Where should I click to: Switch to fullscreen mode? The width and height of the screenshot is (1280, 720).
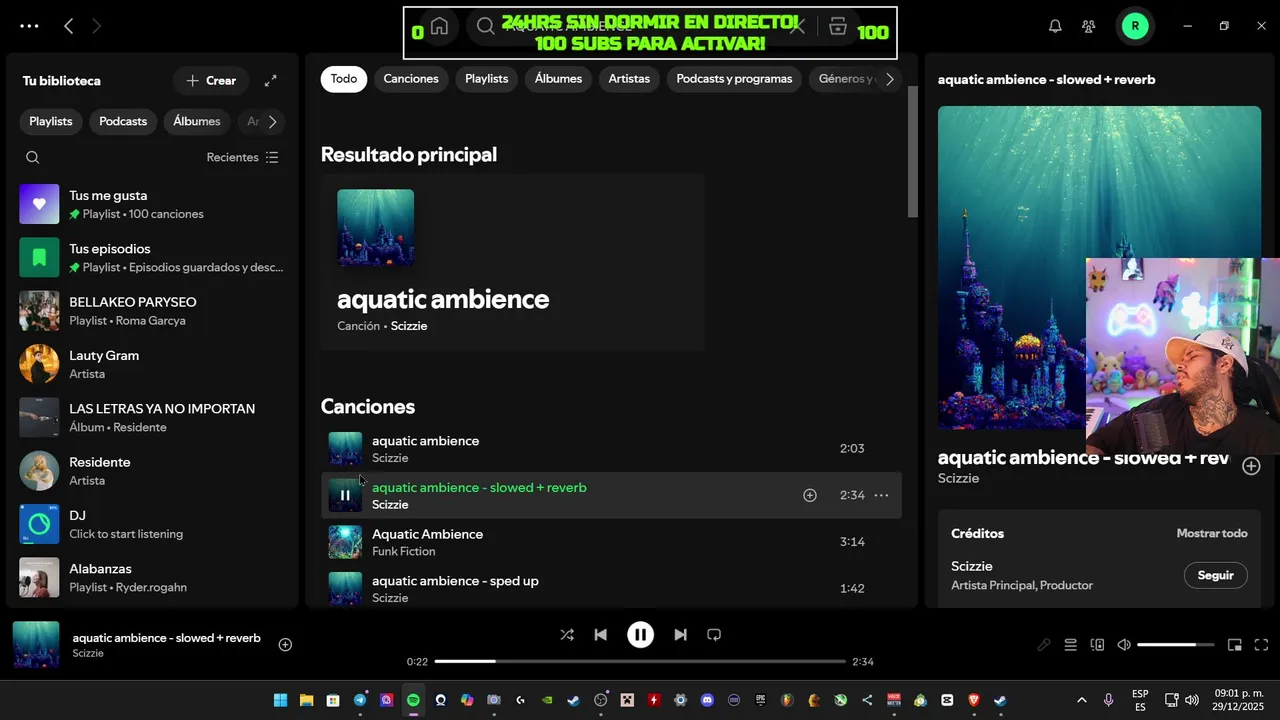point(1261,645)
